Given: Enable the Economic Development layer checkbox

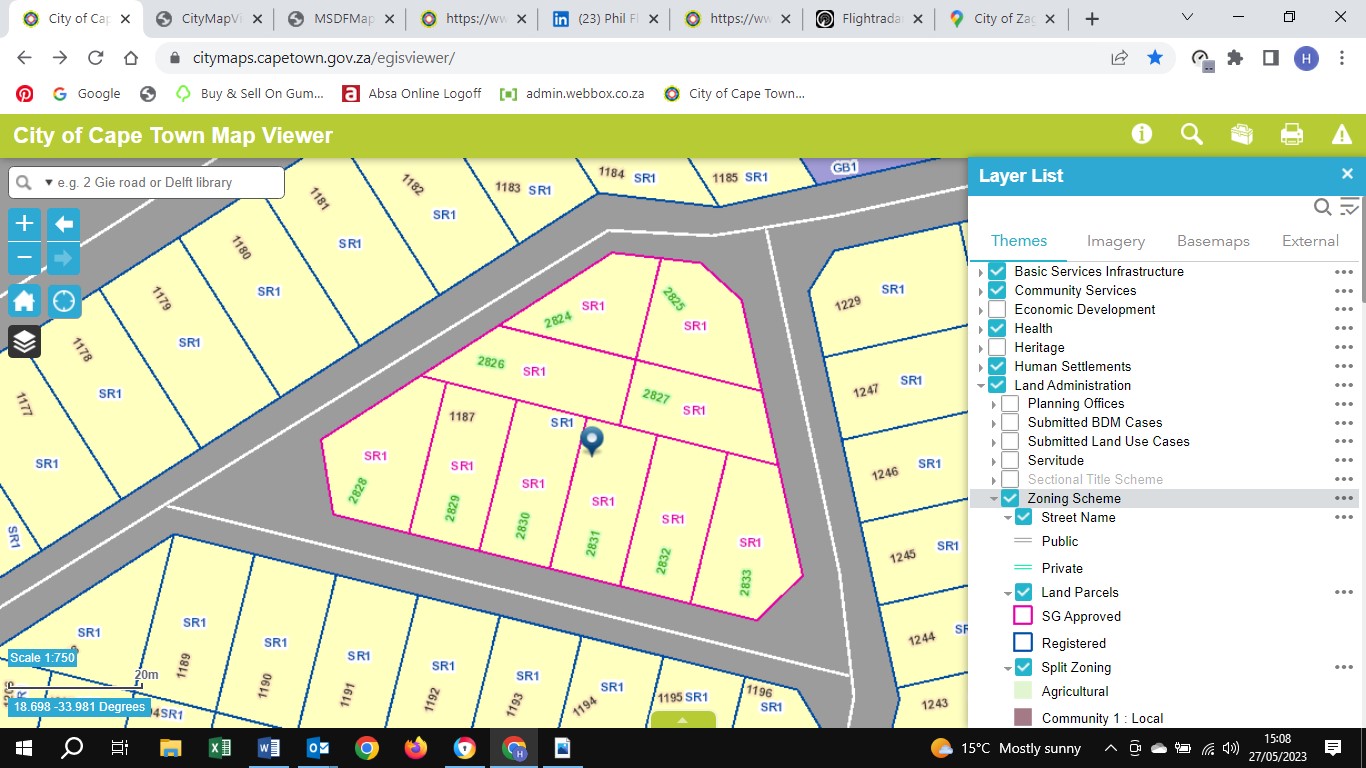Looking at the screenshot, I should point(997,309).
